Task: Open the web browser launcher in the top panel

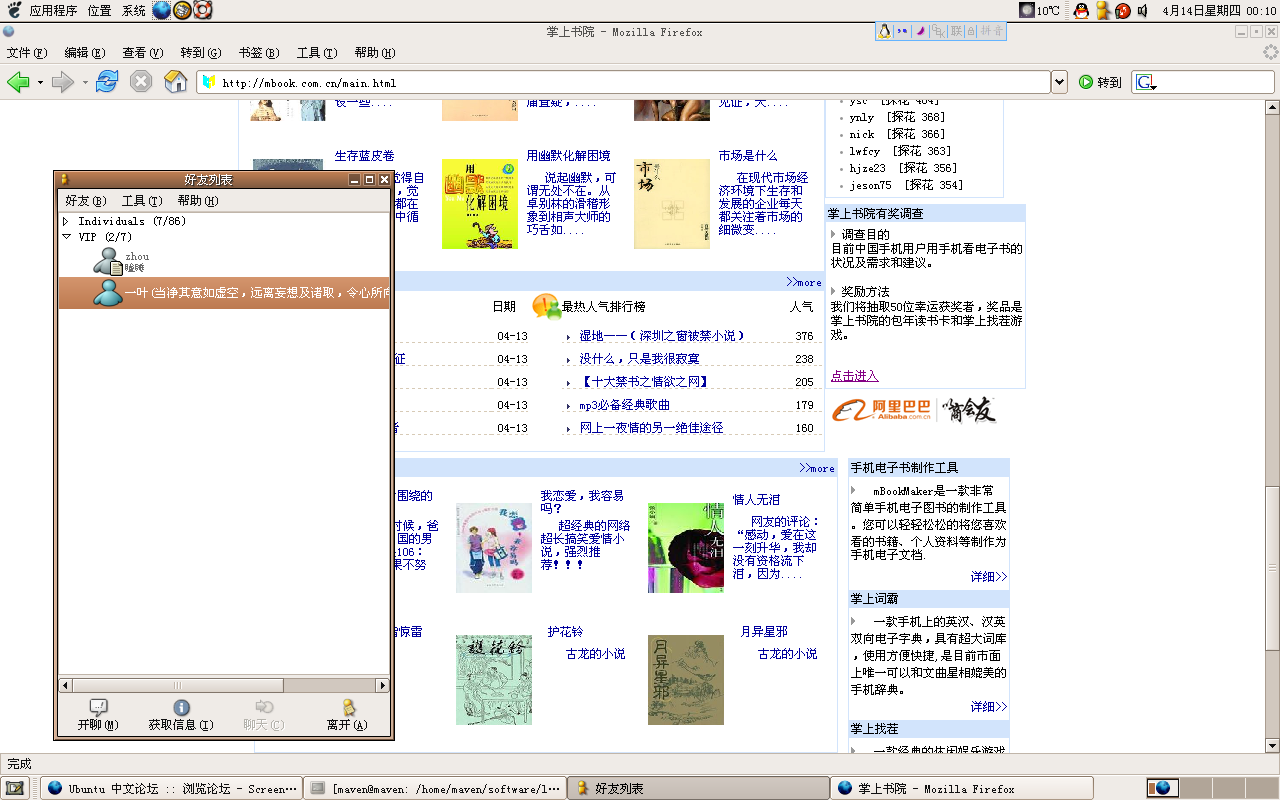Action: tap(162, 10)
